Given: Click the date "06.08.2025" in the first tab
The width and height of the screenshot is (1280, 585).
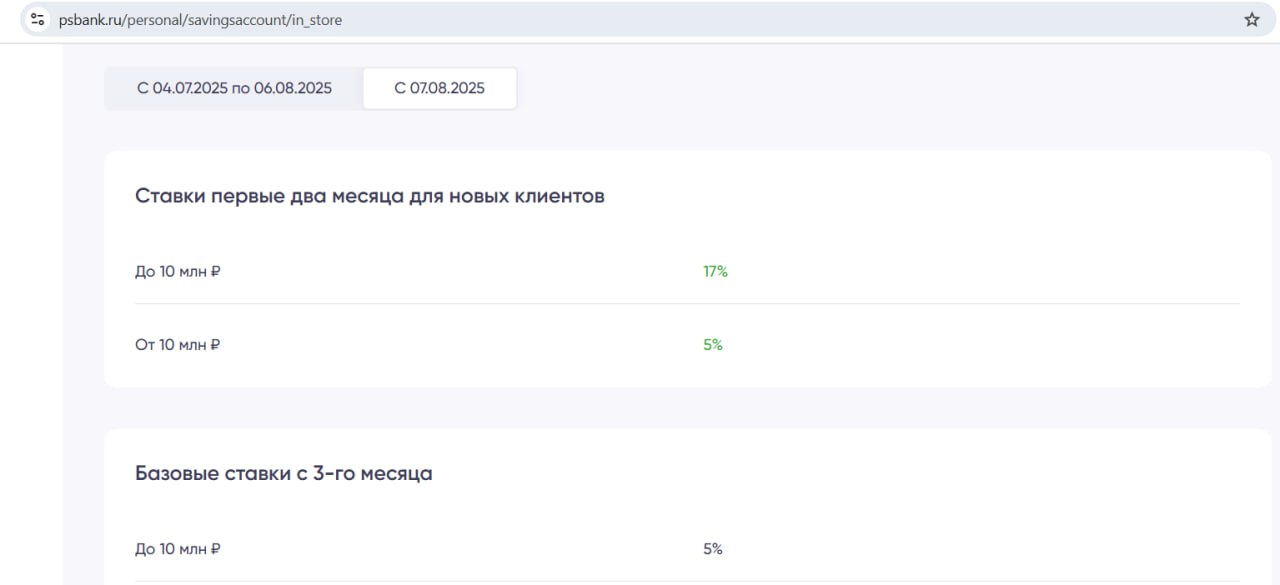Looking at the screenshot, I should click(293, 88).
